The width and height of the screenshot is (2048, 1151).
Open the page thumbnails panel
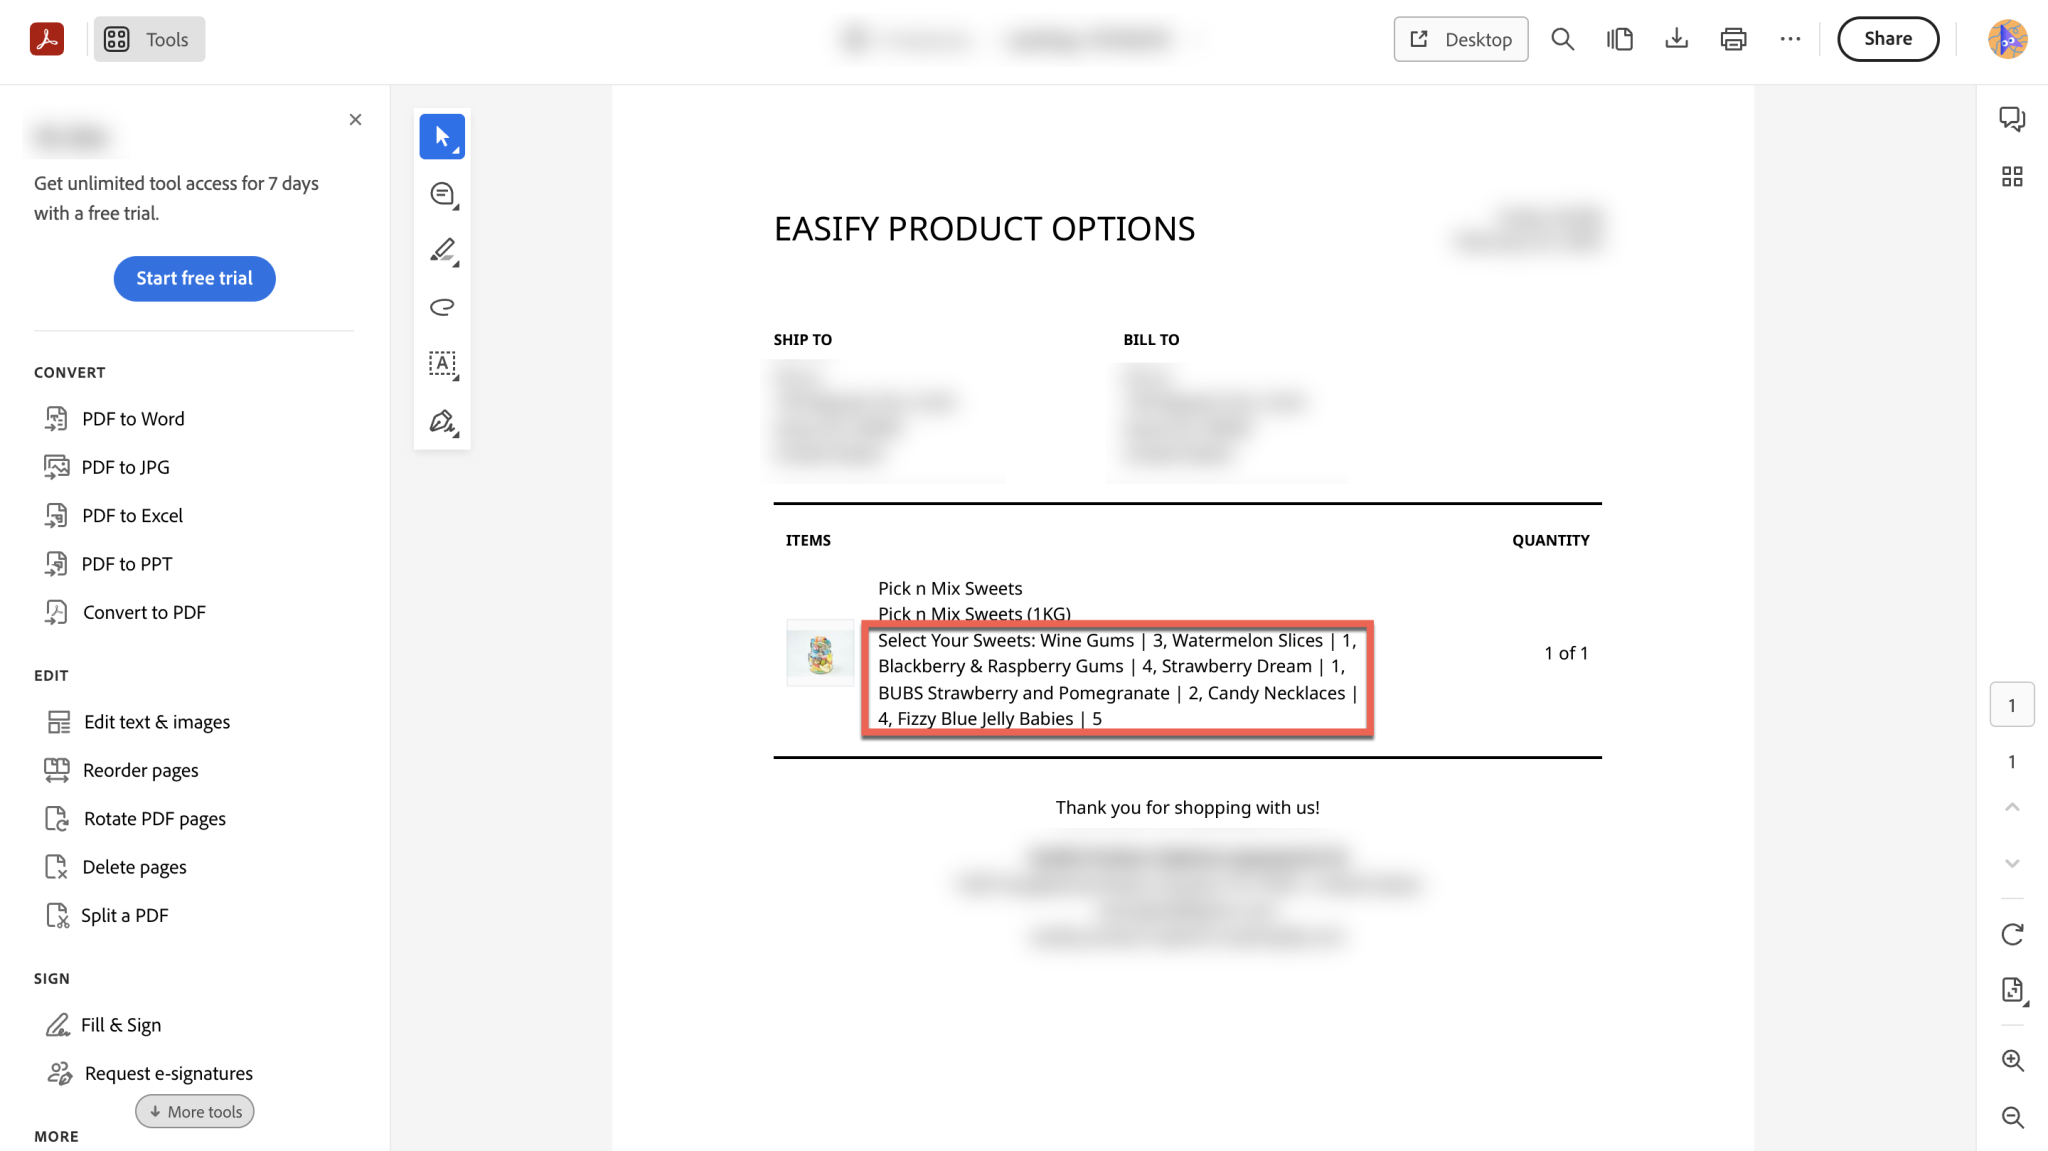[2013, 176]
